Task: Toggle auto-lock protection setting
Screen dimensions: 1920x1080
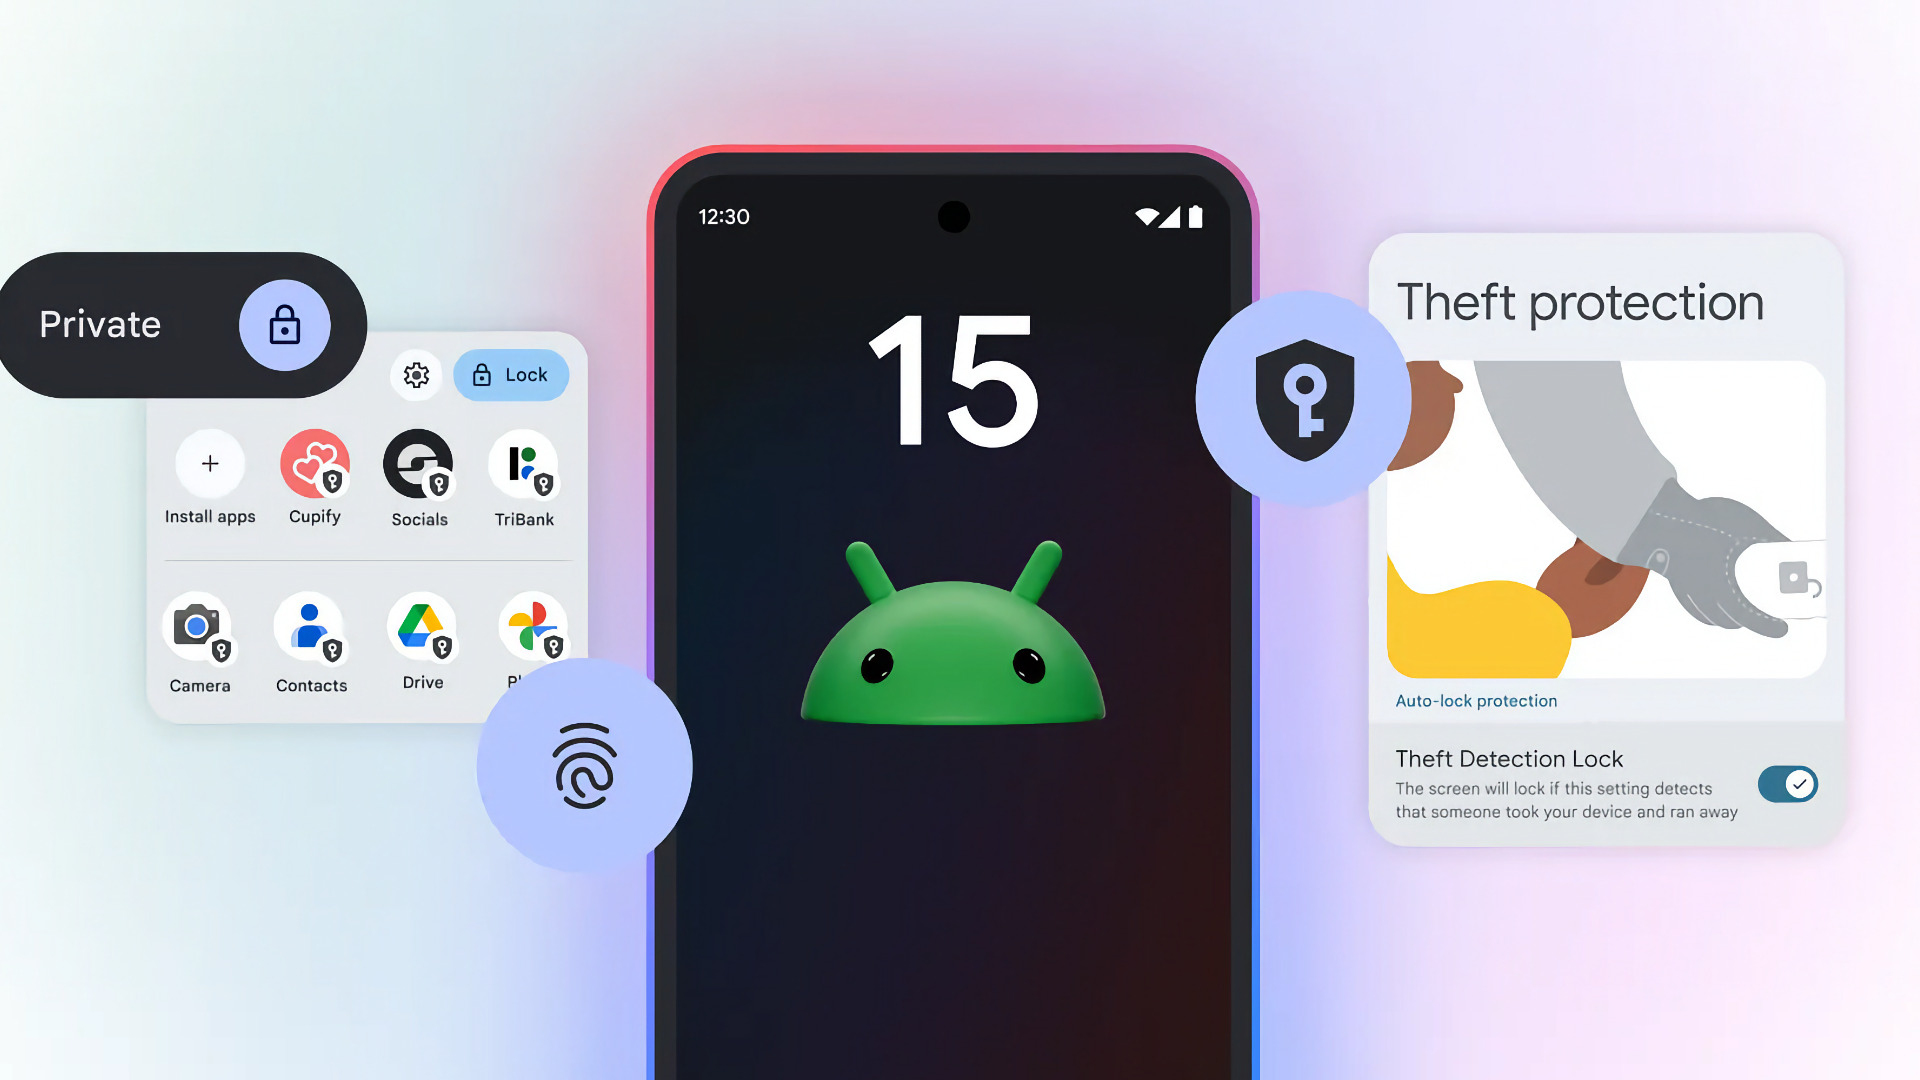Action: pos(1789,783)
